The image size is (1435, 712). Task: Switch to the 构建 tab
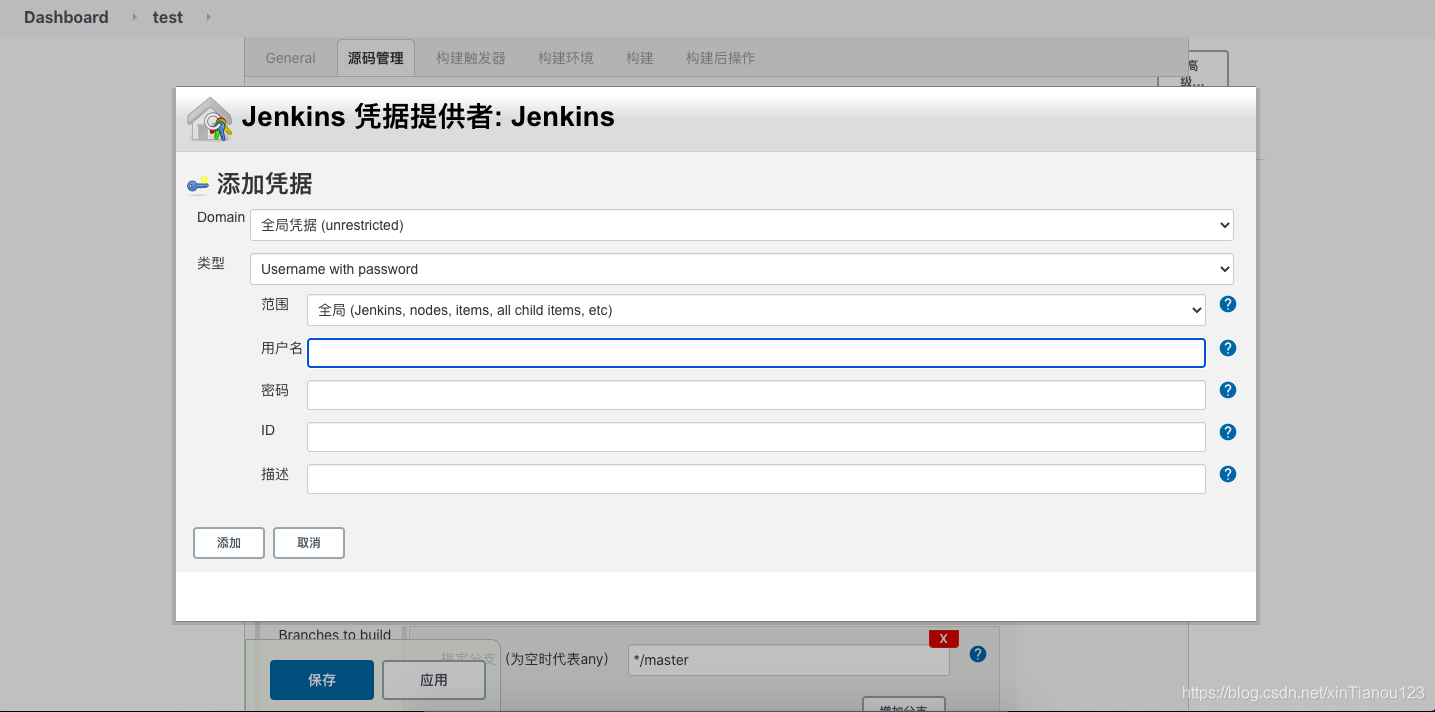(x=639, y=58)
